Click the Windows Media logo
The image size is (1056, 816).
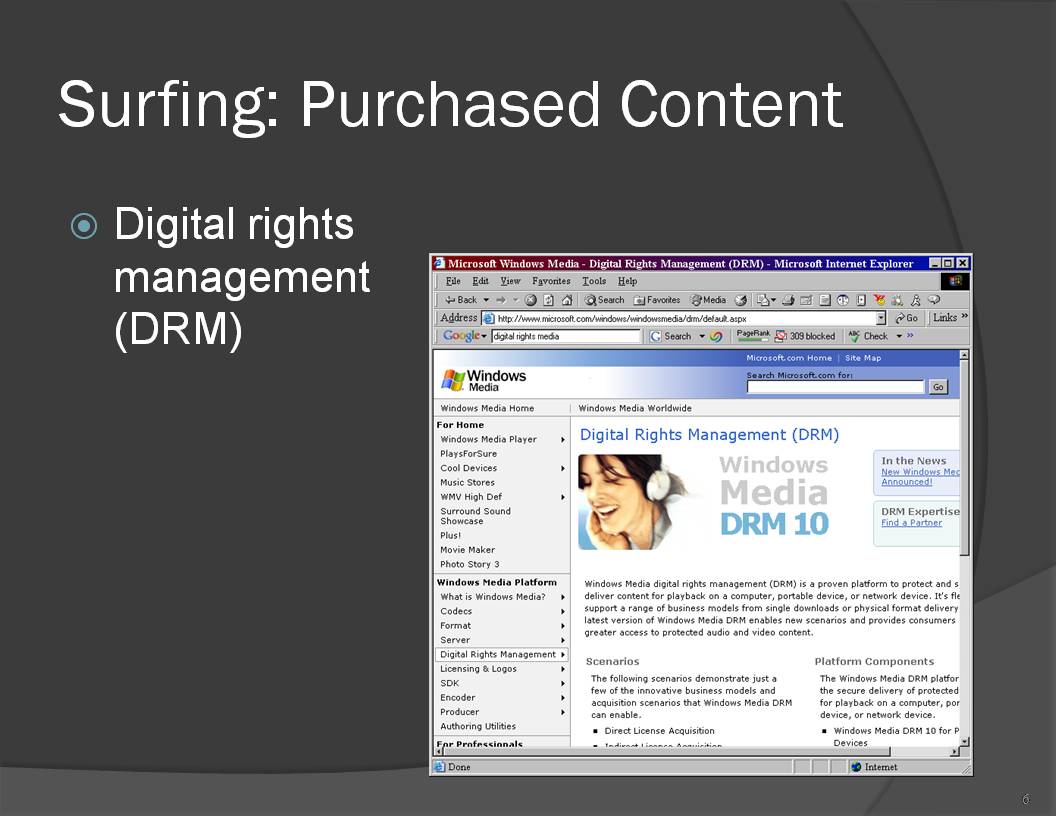484,380
